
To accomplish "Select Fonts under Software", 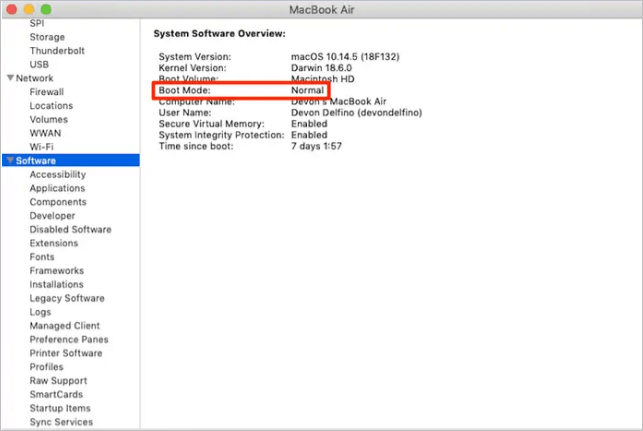I will 42,257.
